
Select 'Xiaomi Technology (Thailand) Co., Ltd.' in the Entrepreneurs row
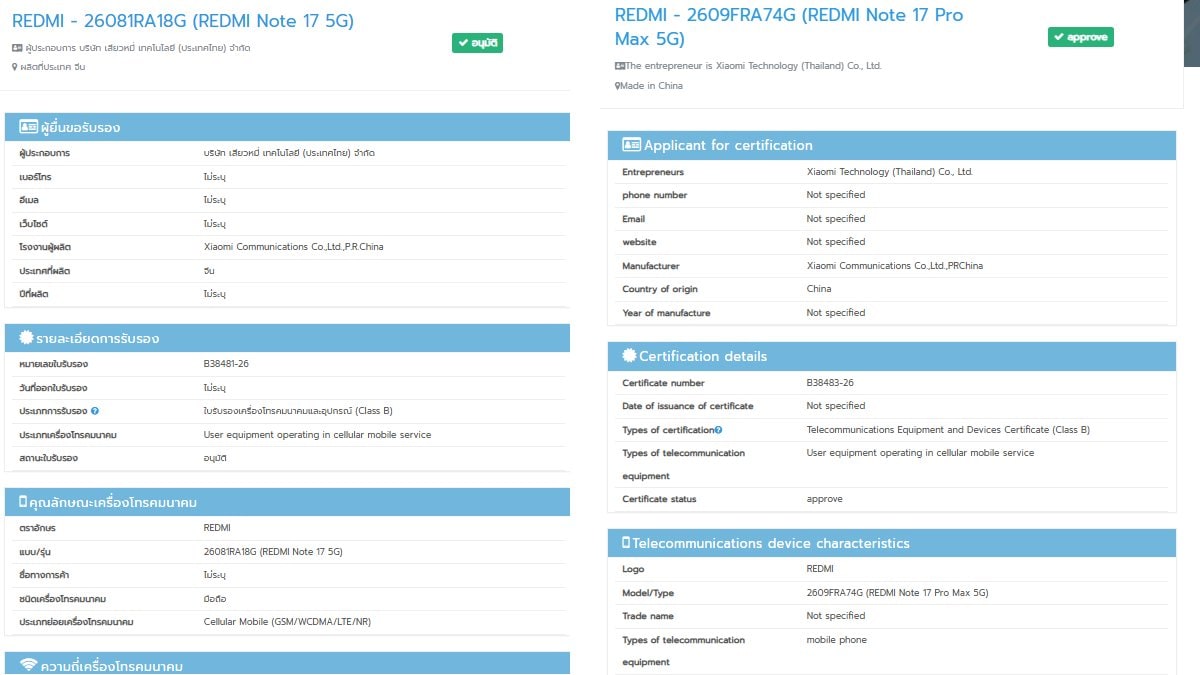(x=890, y=172)
